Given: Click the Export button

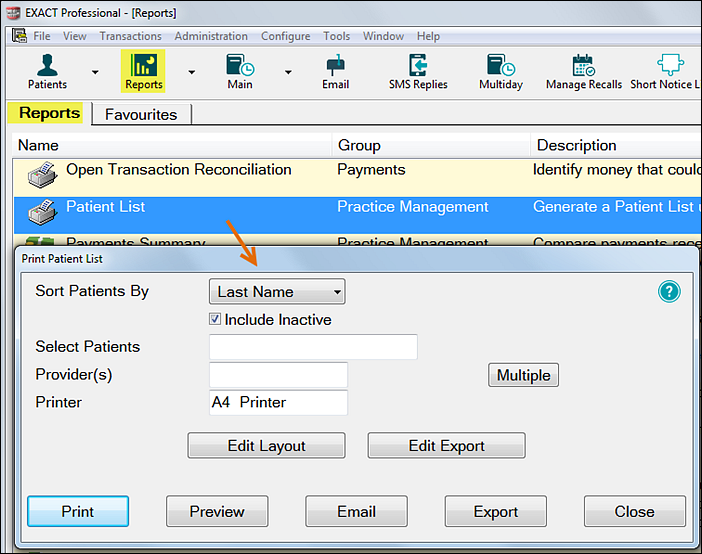Looking at the screenshot, I should [x=496, y=511].
